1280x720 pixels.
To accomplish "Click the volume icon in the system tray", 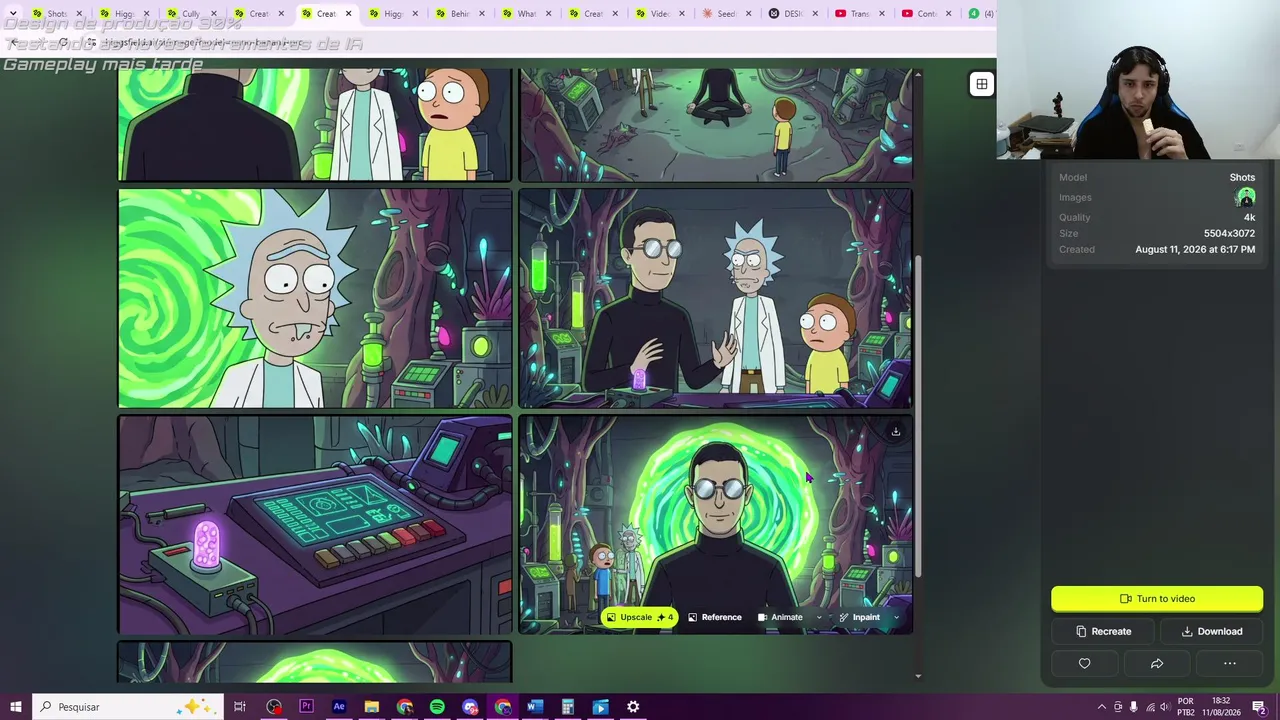I will click(1164, 707).
